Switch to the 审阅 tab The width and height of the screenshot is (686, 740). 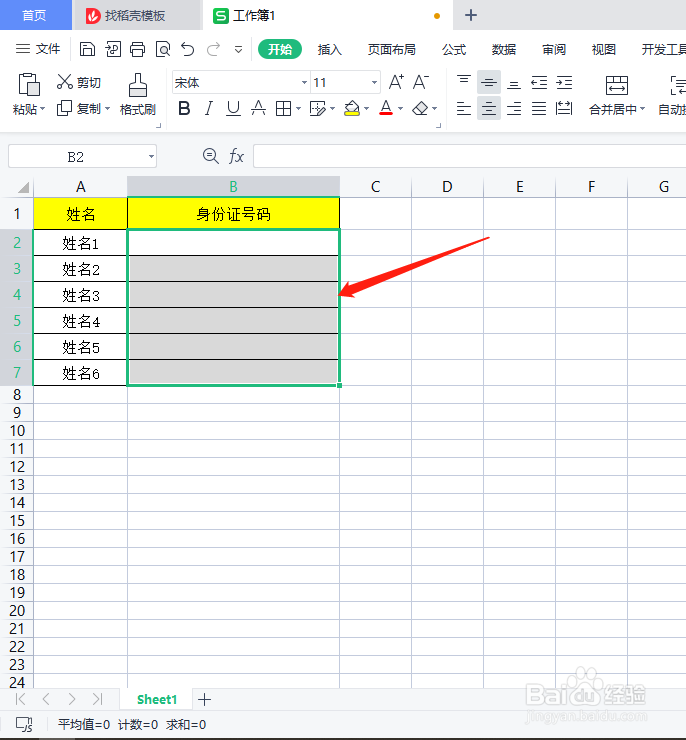(554, 50)
